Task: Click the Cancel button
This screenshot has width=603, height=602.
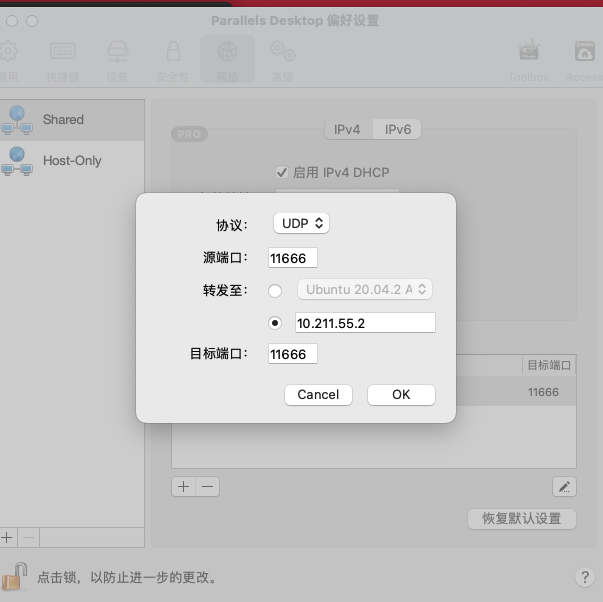Action: point(318,395)
